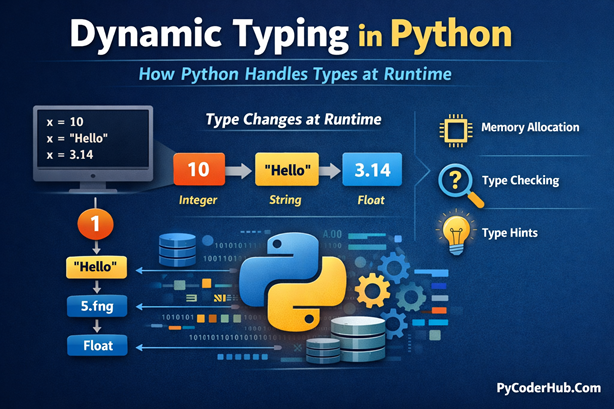Select the "Memory Allocation" label
The image size is (614, 409).
[x=530, y=127]
